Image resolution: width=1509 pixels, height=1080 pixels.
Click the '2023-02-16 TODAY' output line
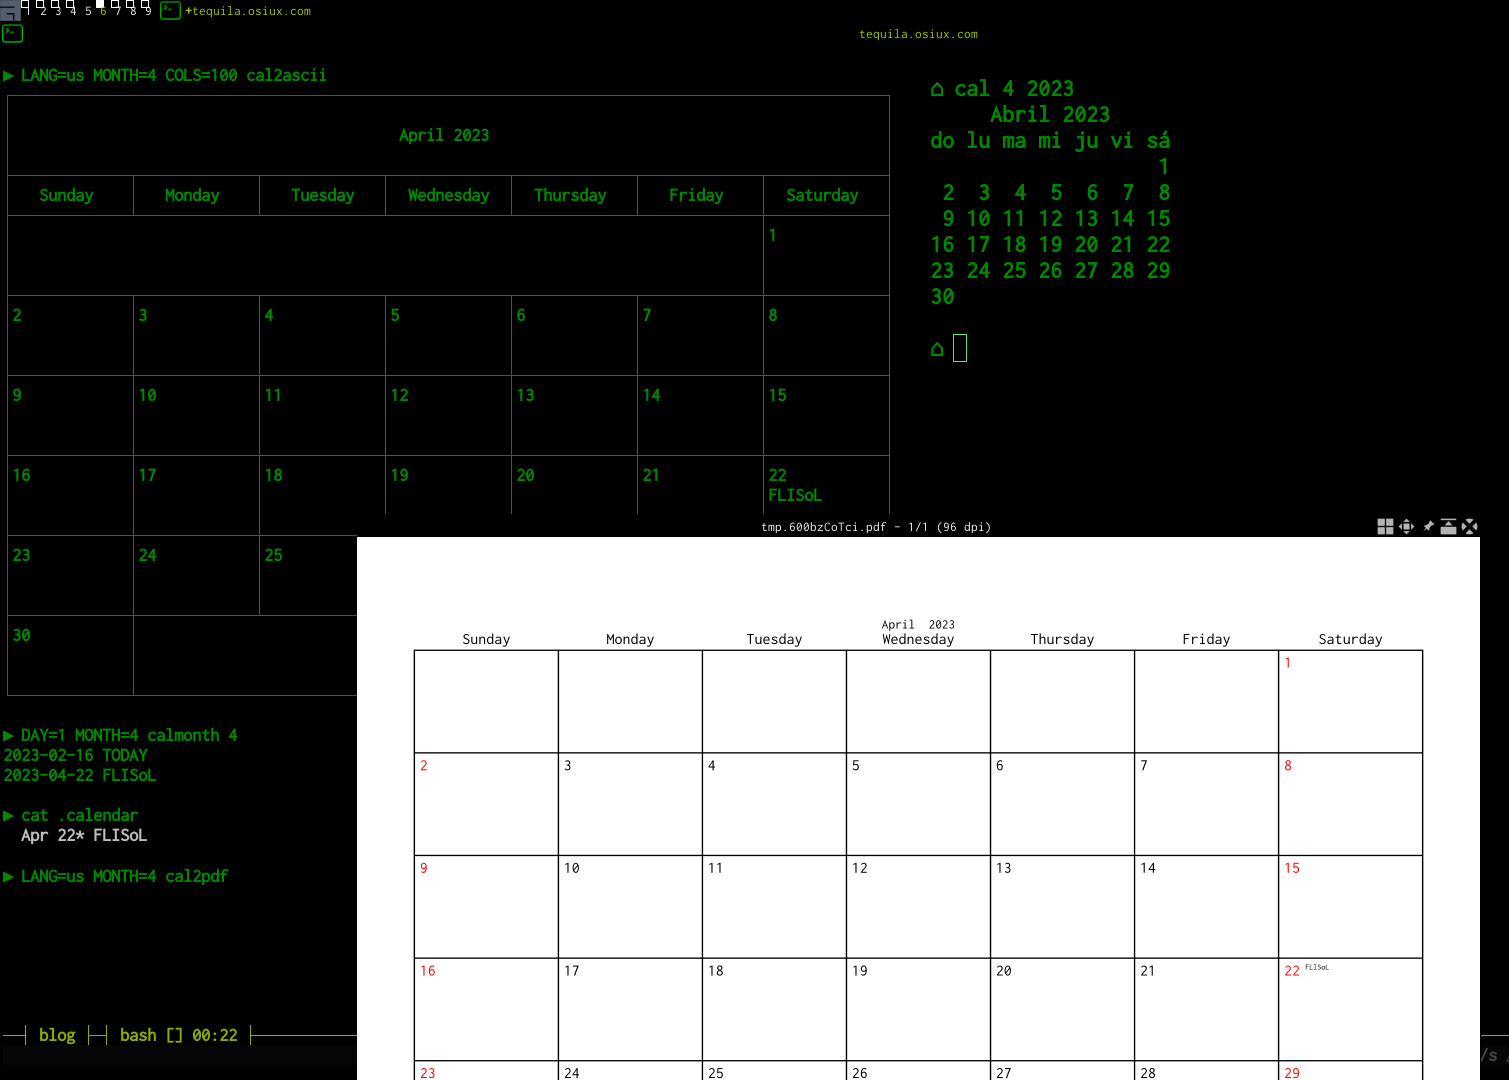tap(75, 755)
